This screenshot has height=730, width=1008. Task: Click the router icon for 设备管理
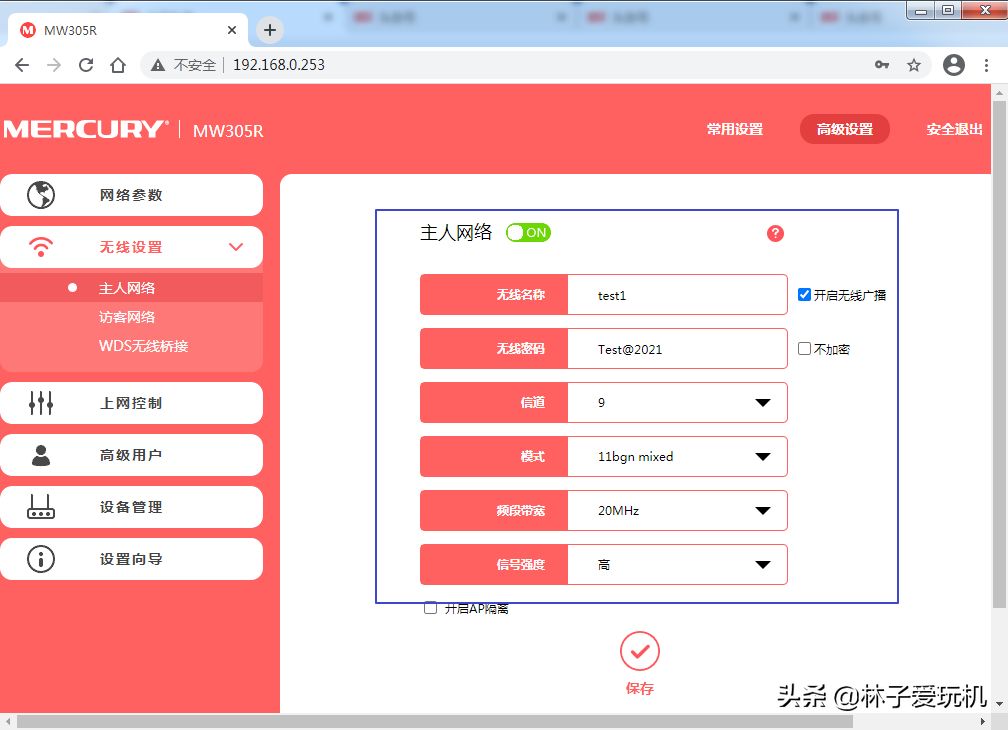coord(41,507)
